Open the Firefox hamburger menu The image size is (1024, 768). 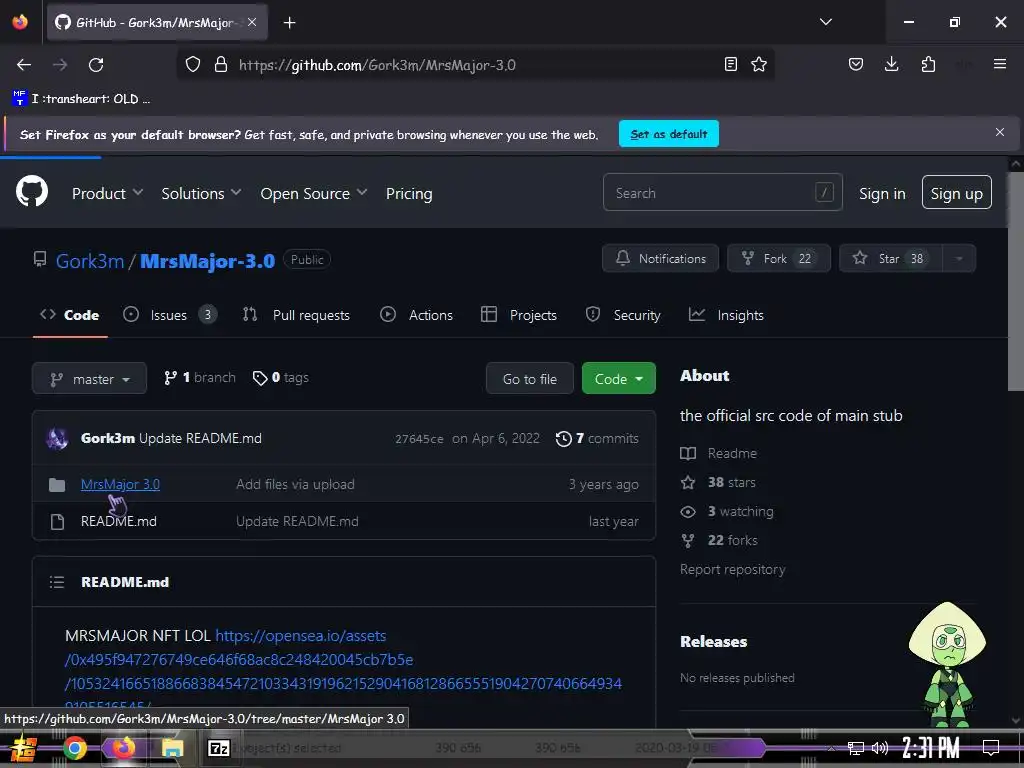pyautogui.click(x=1000, y=64)
